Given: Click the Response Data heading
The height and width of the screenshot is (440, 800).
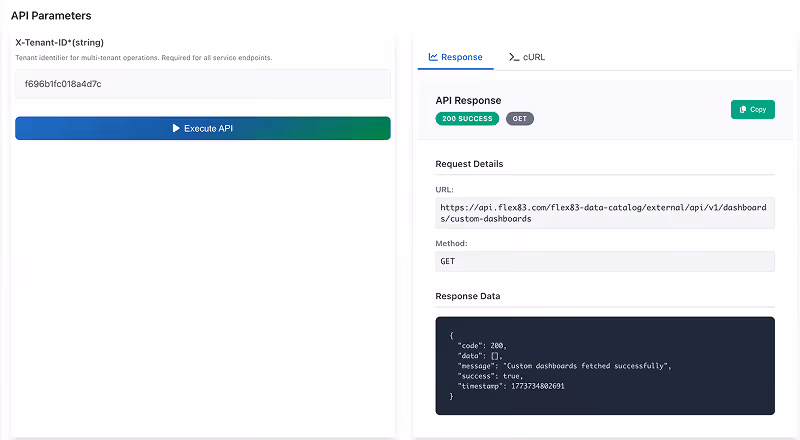Looking at the screenshot, I should (467, 296).
